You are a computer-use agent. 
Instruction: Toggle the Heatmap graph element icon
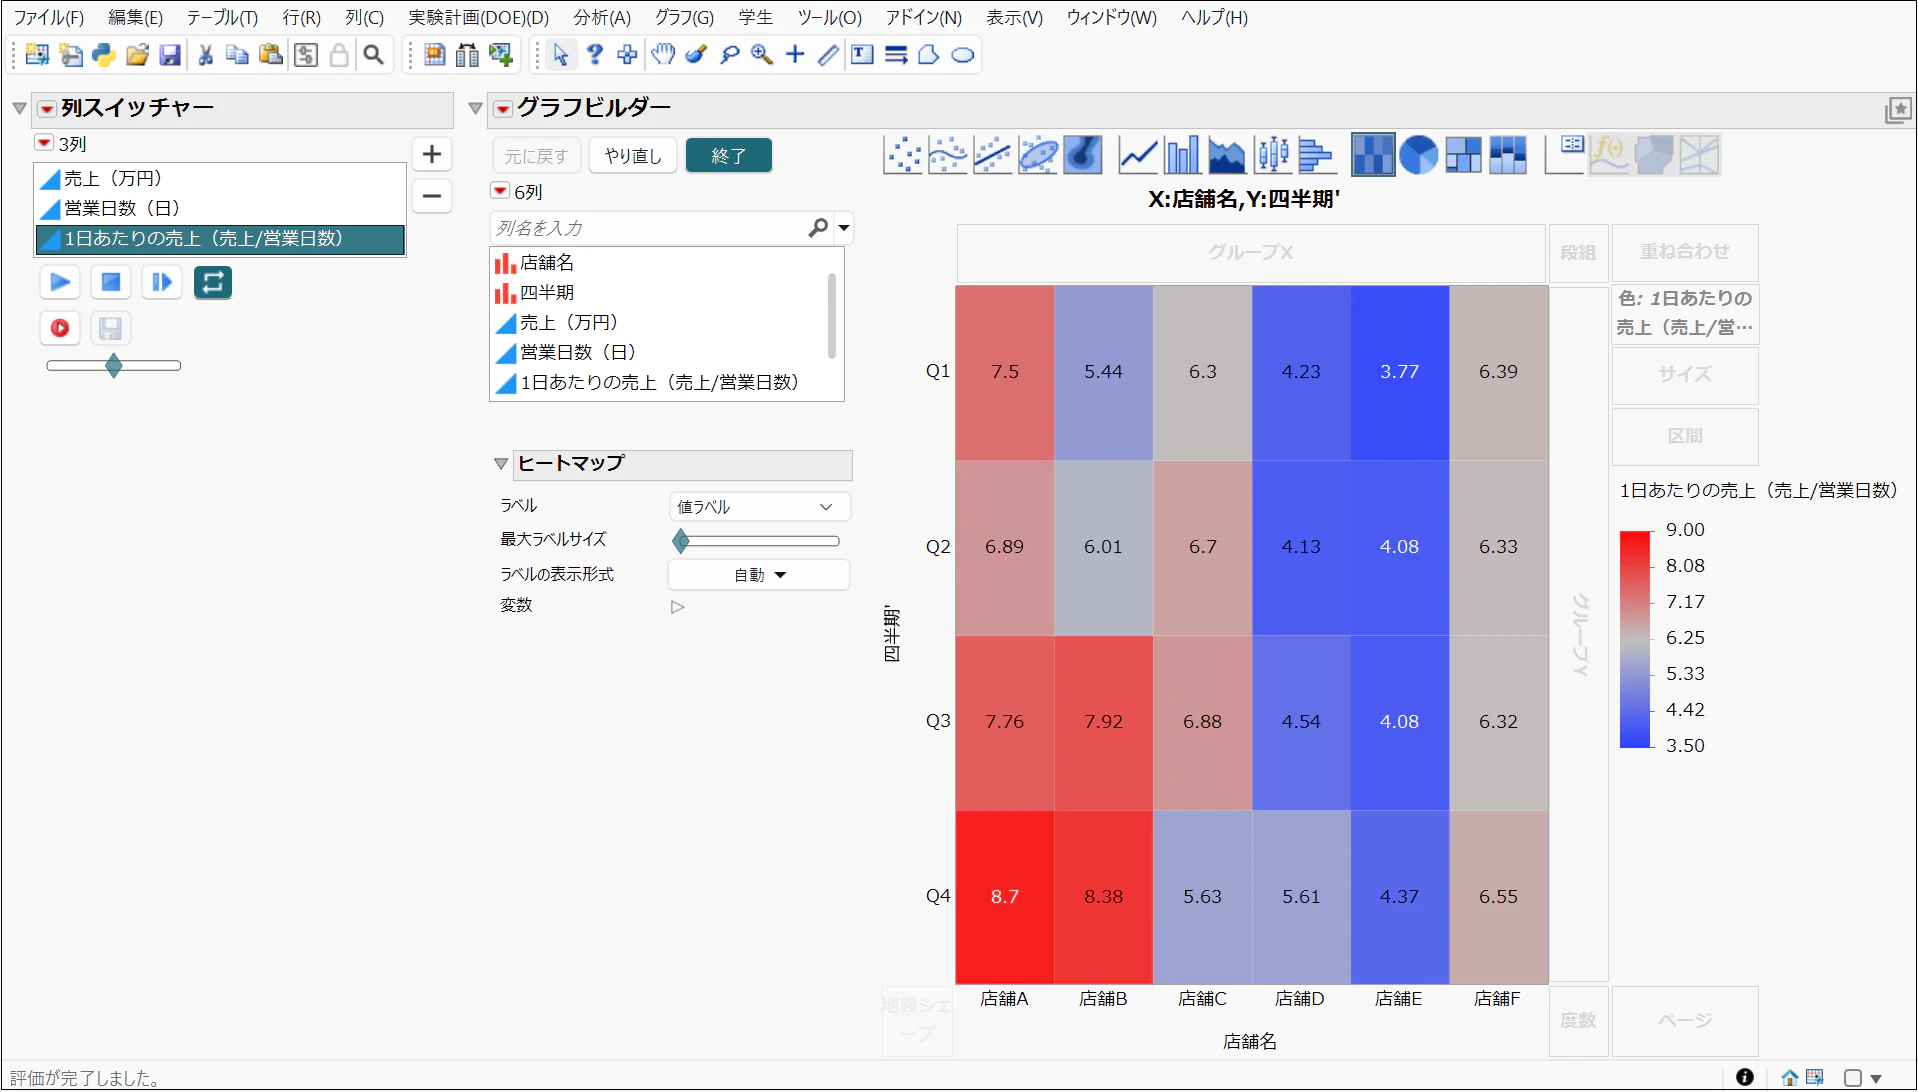click(x=1373, y=155)
